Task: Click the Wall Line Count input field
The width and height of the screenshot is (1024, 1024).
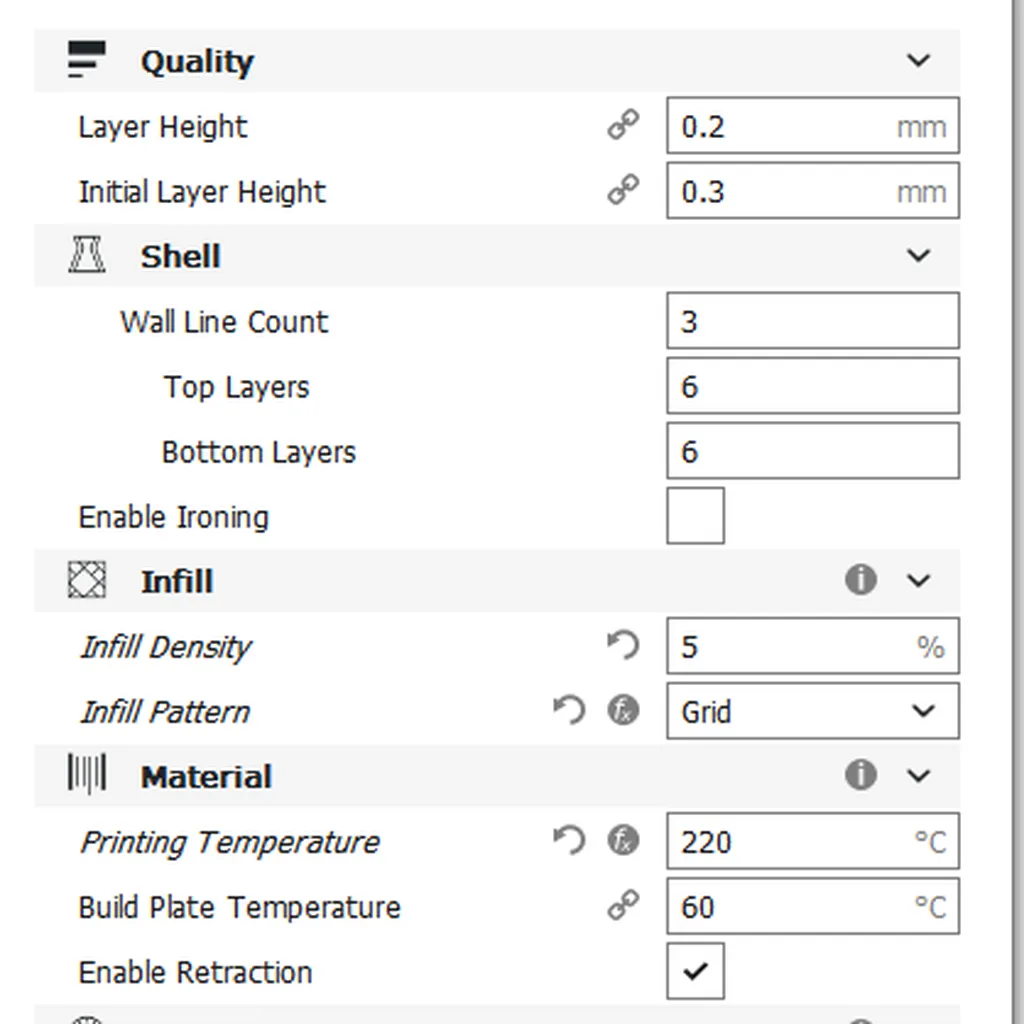Action: 812,321
